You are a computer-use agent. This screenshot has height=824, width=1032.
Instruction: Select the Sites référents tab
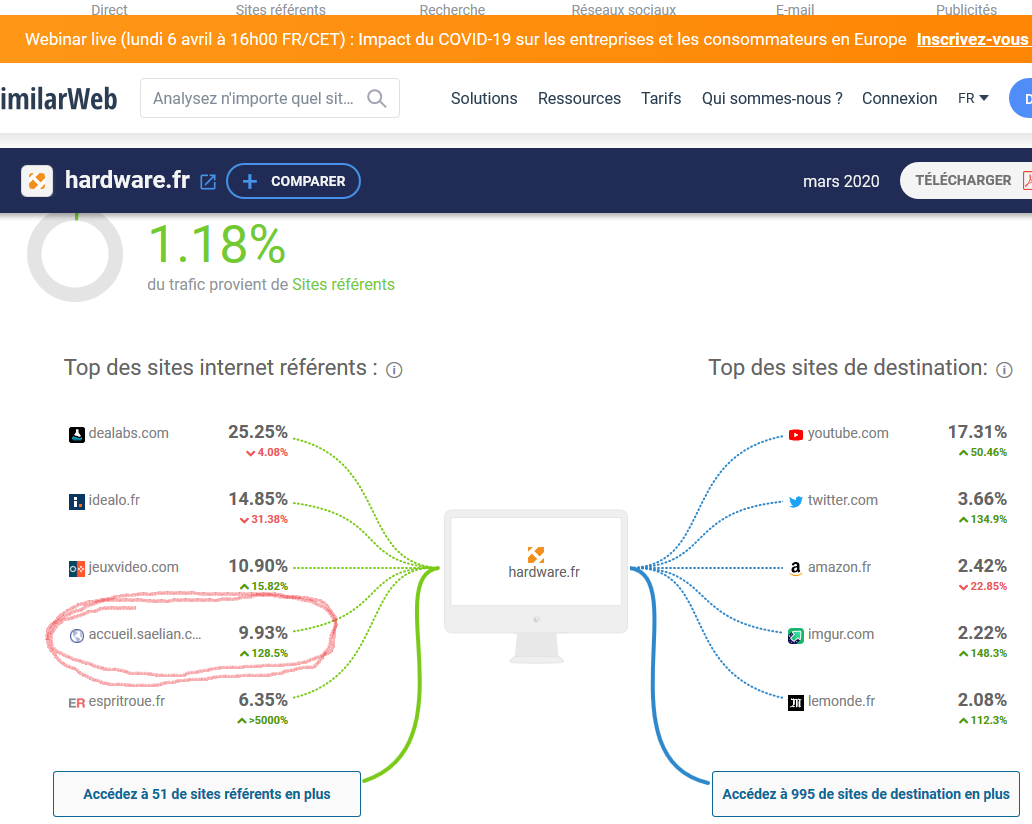tap(280, 9)
